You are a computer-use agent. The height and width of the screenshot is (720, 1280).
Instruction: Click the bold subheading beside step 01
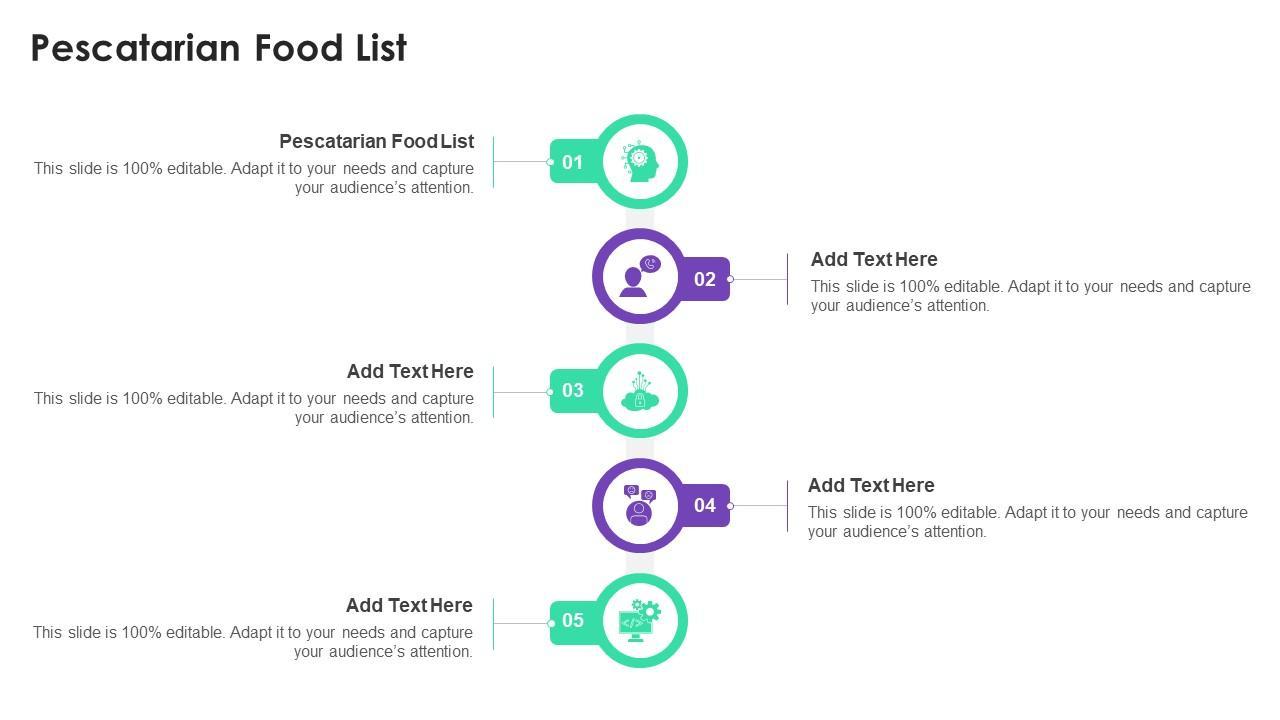pos(376,141)
